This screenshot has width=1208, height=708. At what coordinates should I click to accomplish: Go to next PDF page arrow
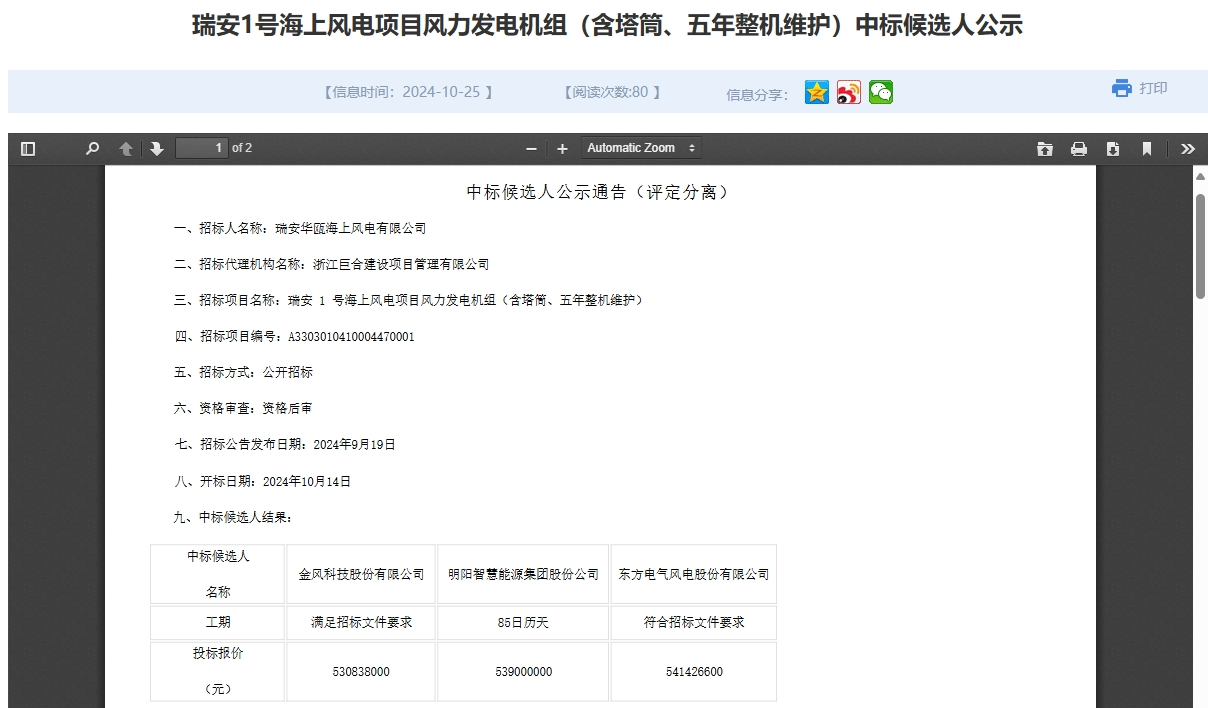(x=157, y=148)
